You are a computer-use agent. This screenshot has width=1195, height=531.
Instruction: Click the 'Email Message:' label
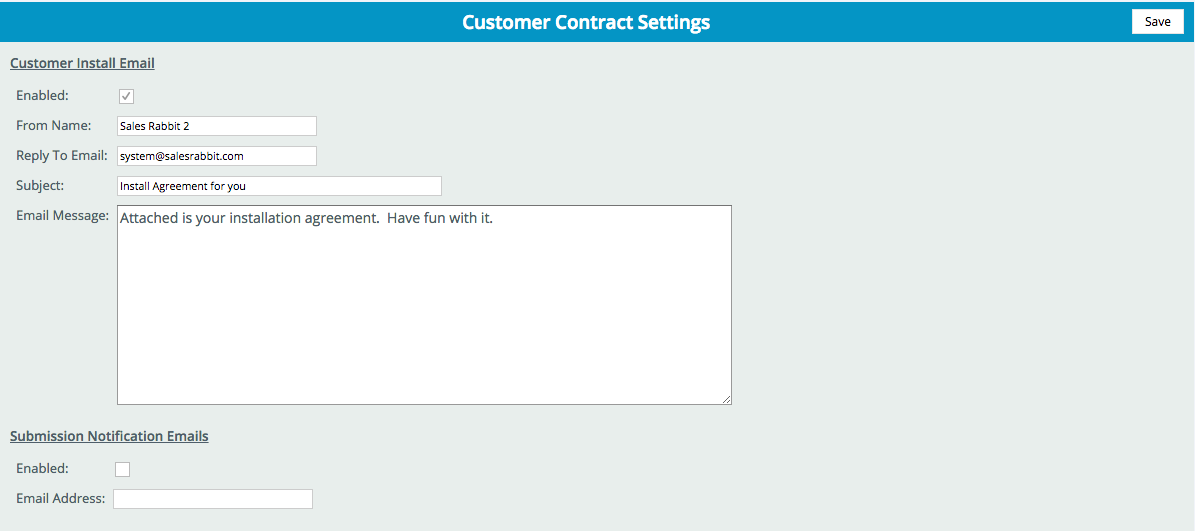62,216
